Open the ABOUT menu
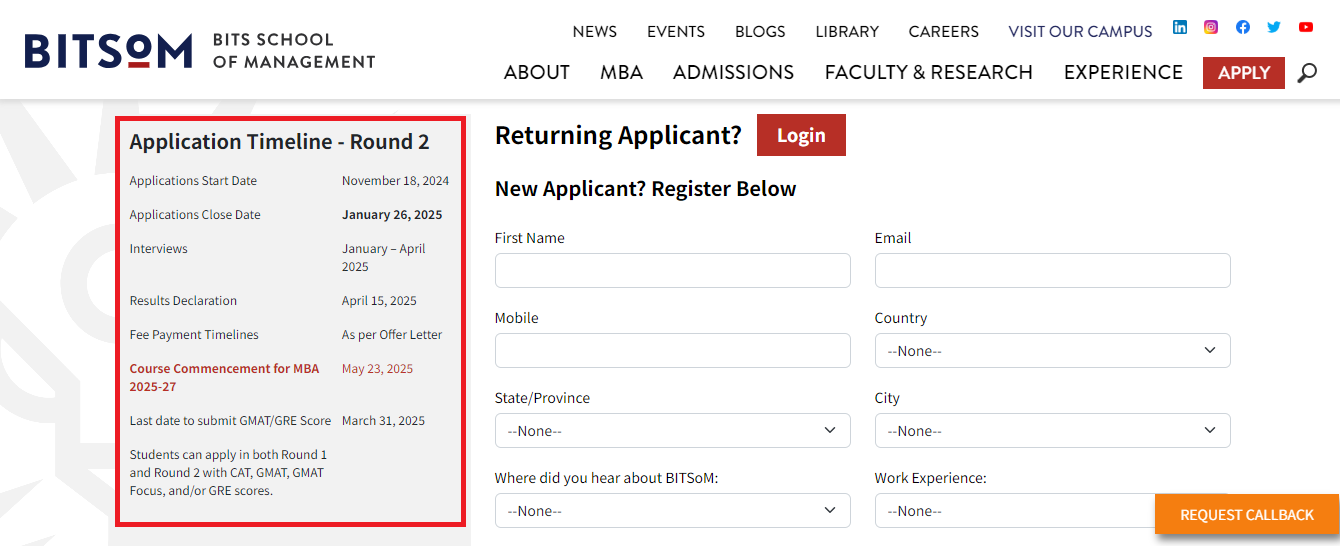Screen dimensions: 1340x546 [537, 72]
